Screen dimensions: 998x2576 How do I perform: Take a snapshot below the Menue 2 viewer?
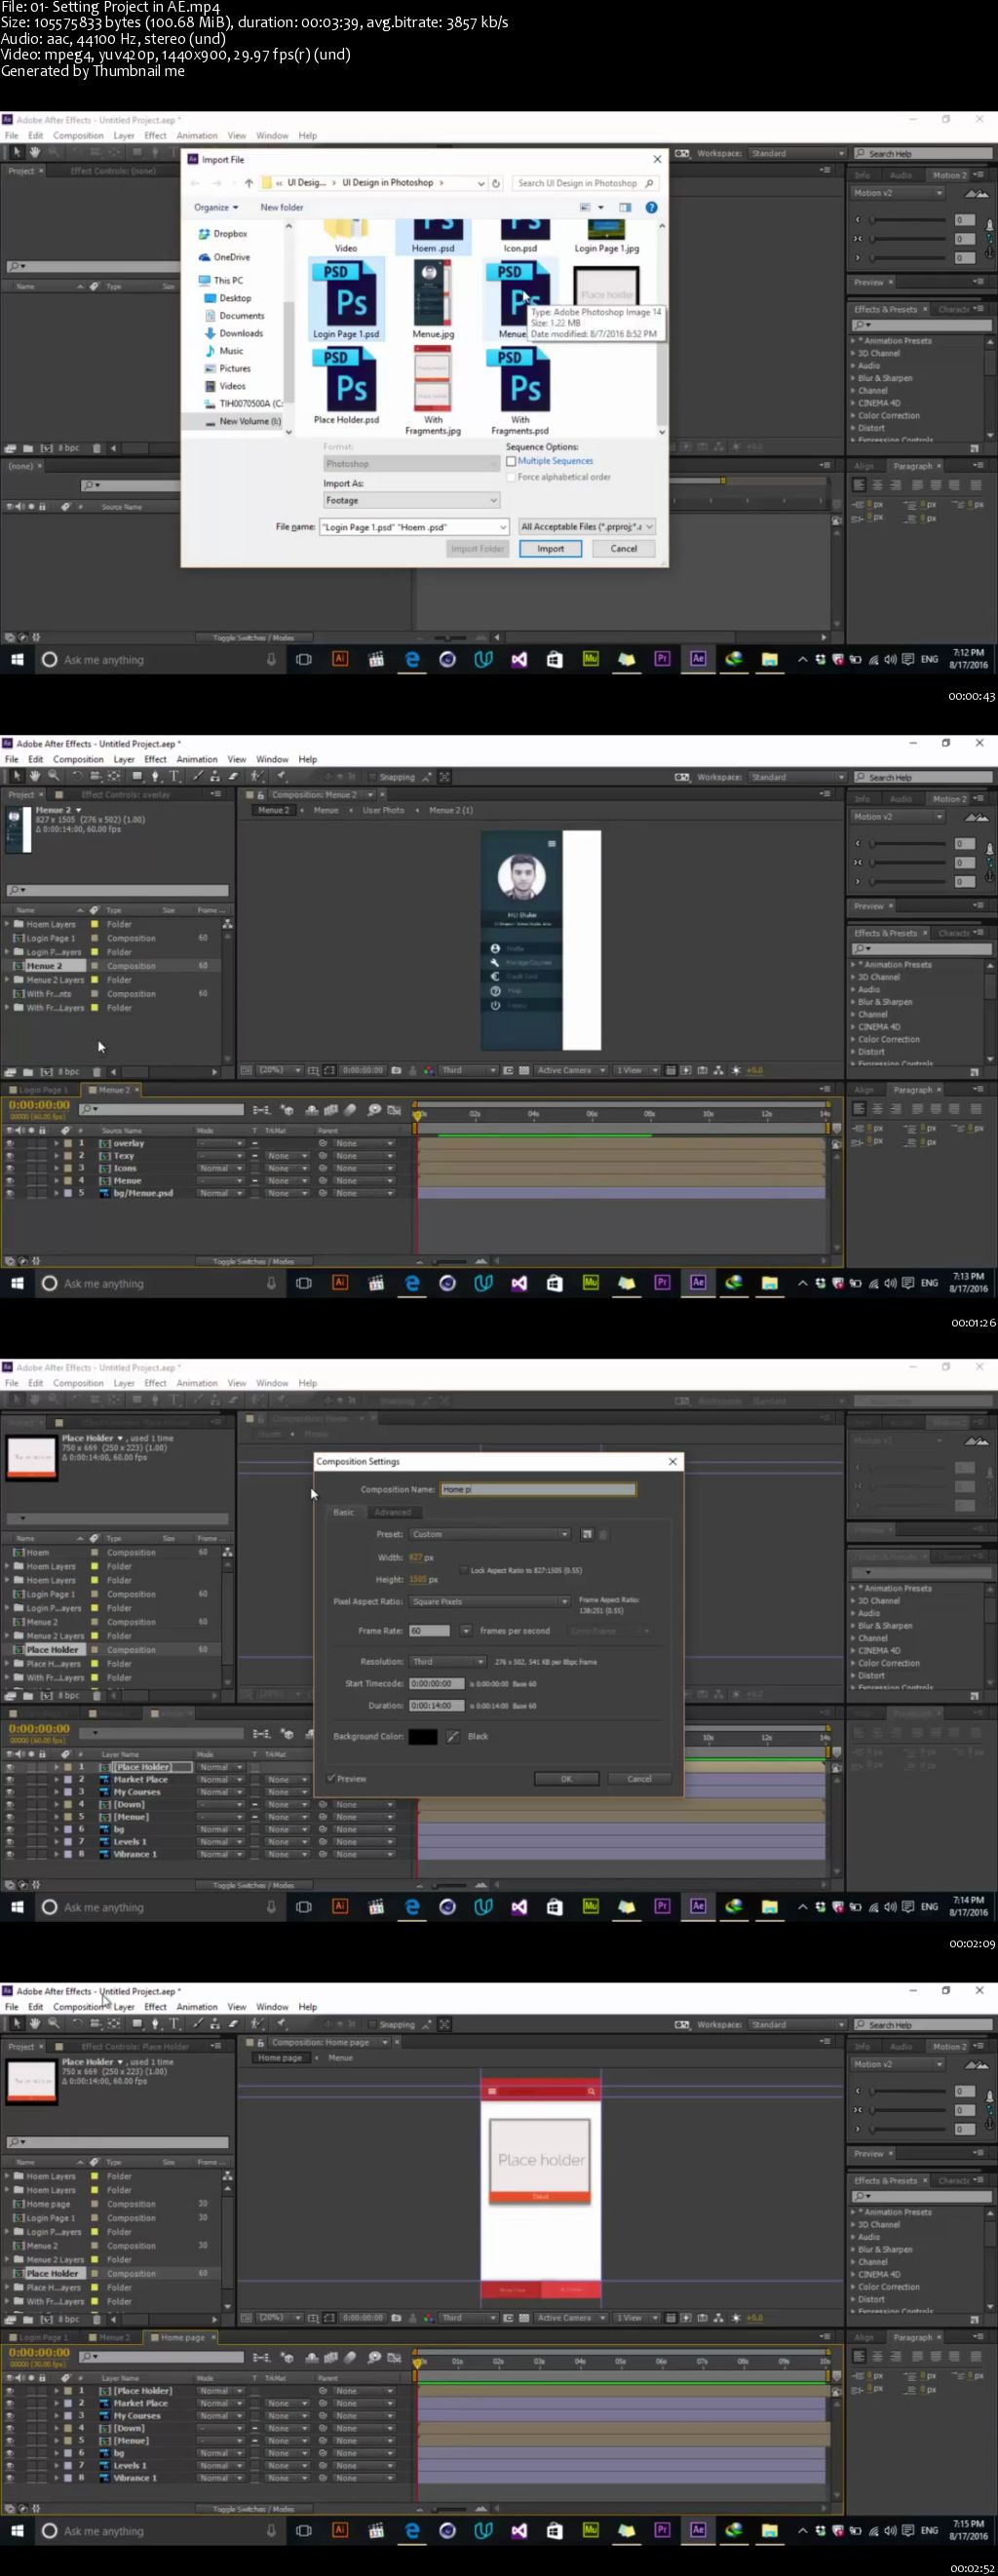[396, 1070]
